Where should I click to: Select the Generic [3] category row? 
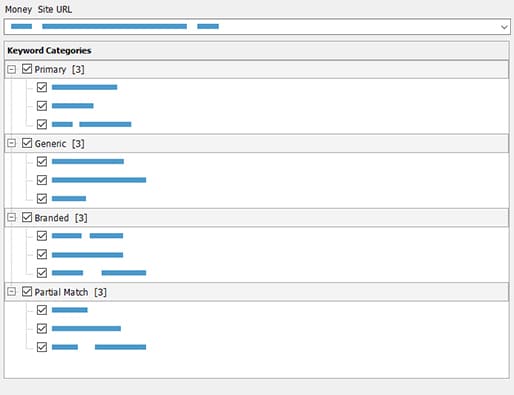click(x=257, y=144)
